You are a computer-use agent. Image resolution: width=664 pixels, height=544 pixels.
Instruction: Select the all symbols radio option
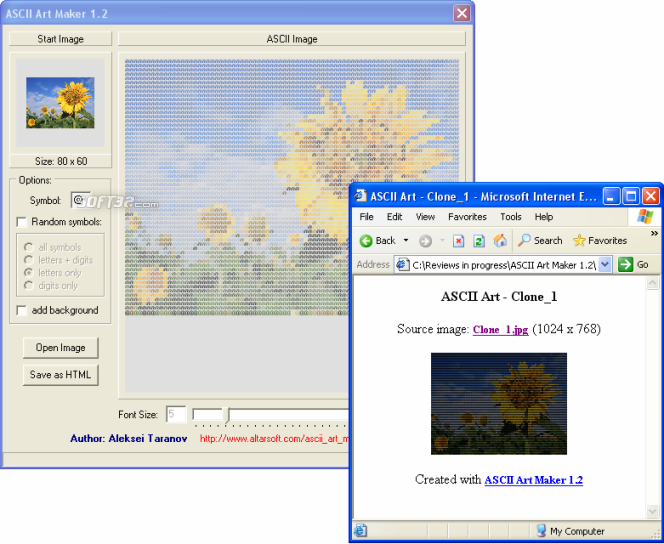[x=28, y=247]
